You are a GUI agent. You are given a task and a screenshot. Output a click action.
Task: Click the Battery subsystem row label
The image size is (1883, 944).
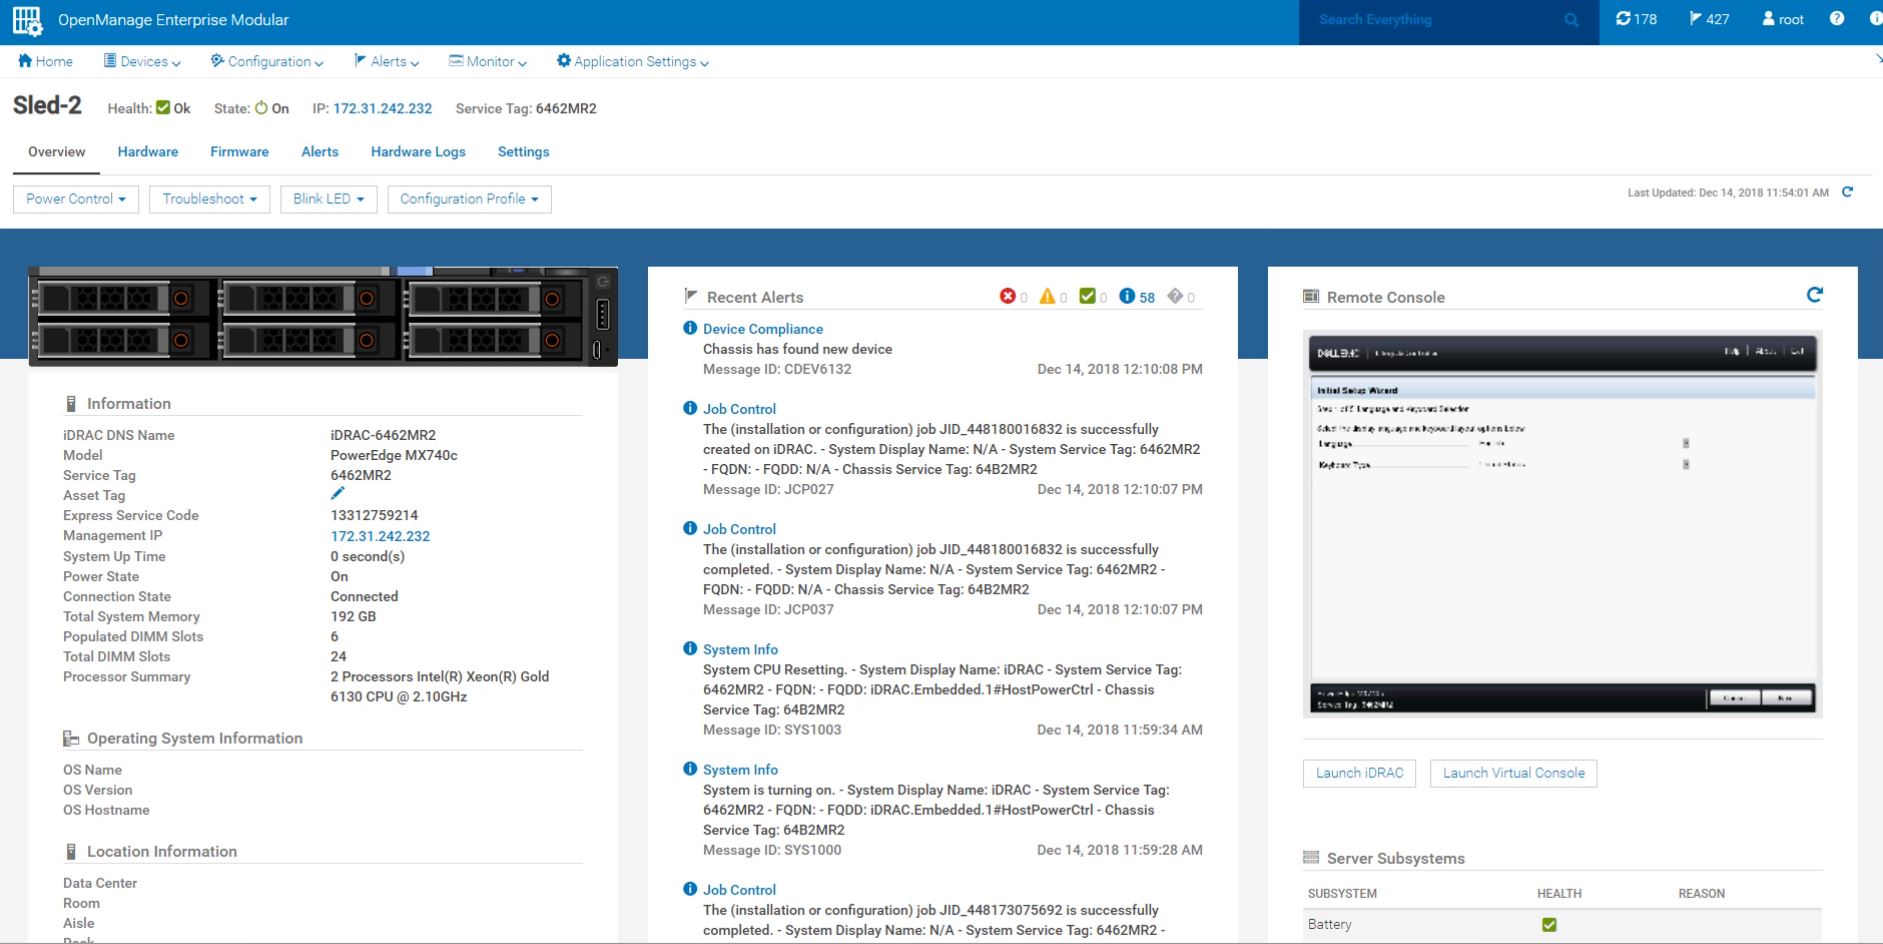click(1329, 924)
